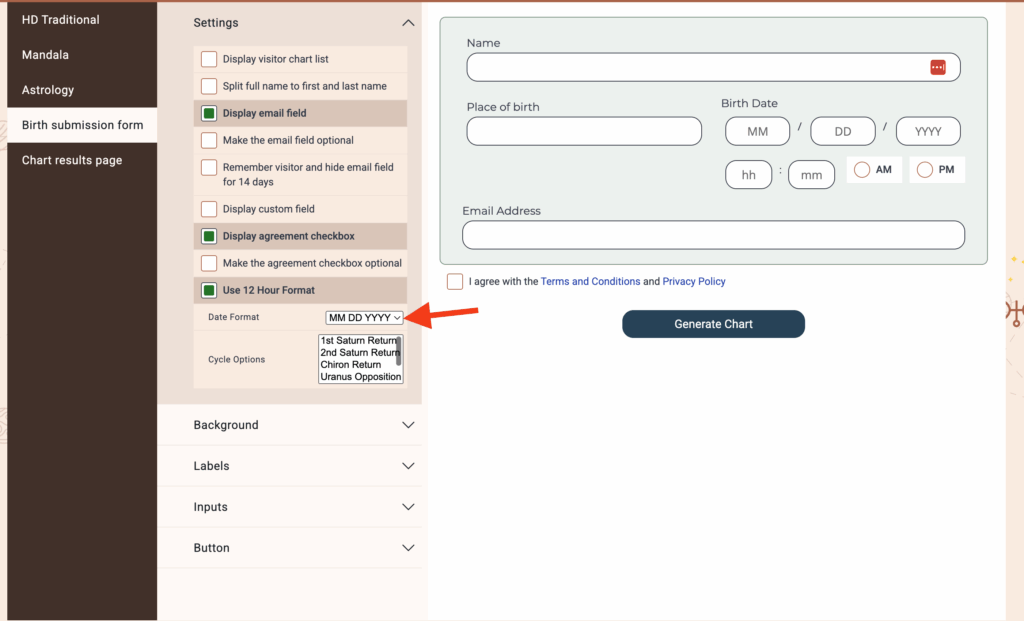The image size is (1024, 621).
Task: Select the AM radio button
Action: coord(861,170)
